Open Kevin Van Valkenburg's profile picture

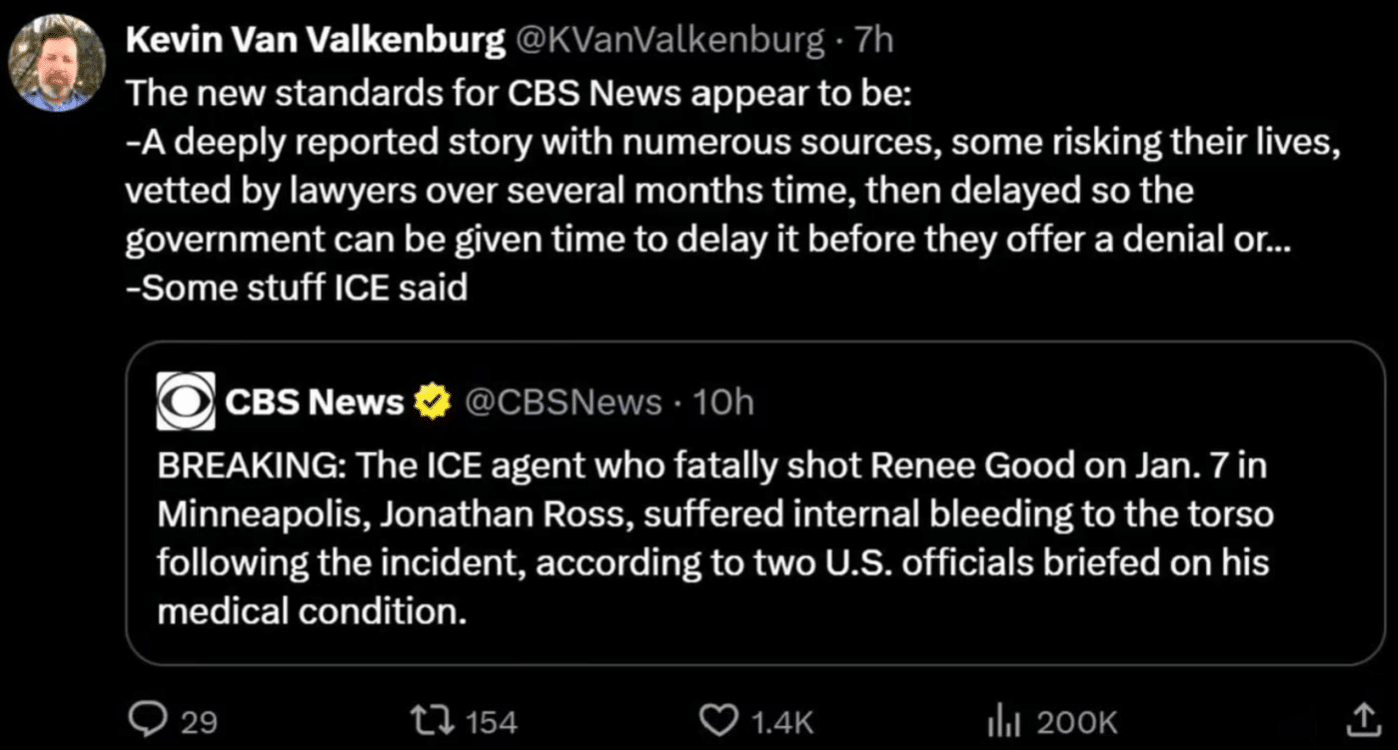(x=57, y=63)
